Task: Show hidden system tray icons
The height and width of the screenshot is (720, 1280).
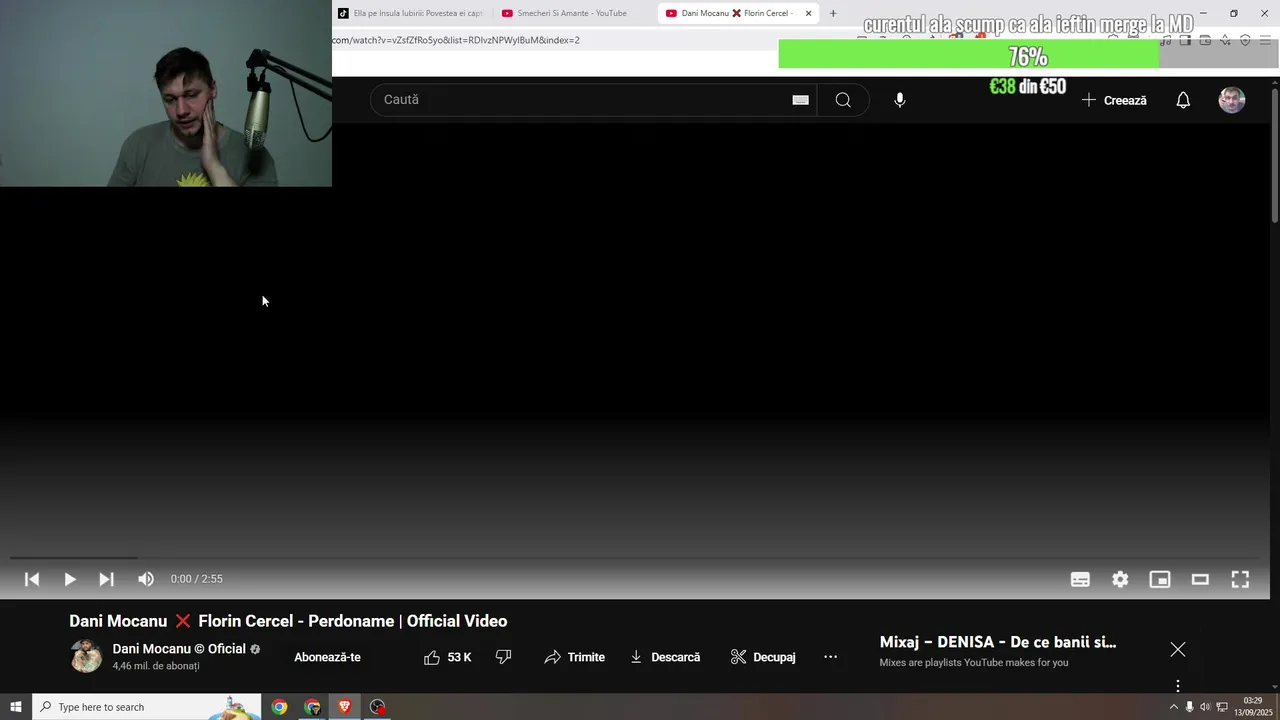Action: pyautogui.click(x=1174, y=707)
